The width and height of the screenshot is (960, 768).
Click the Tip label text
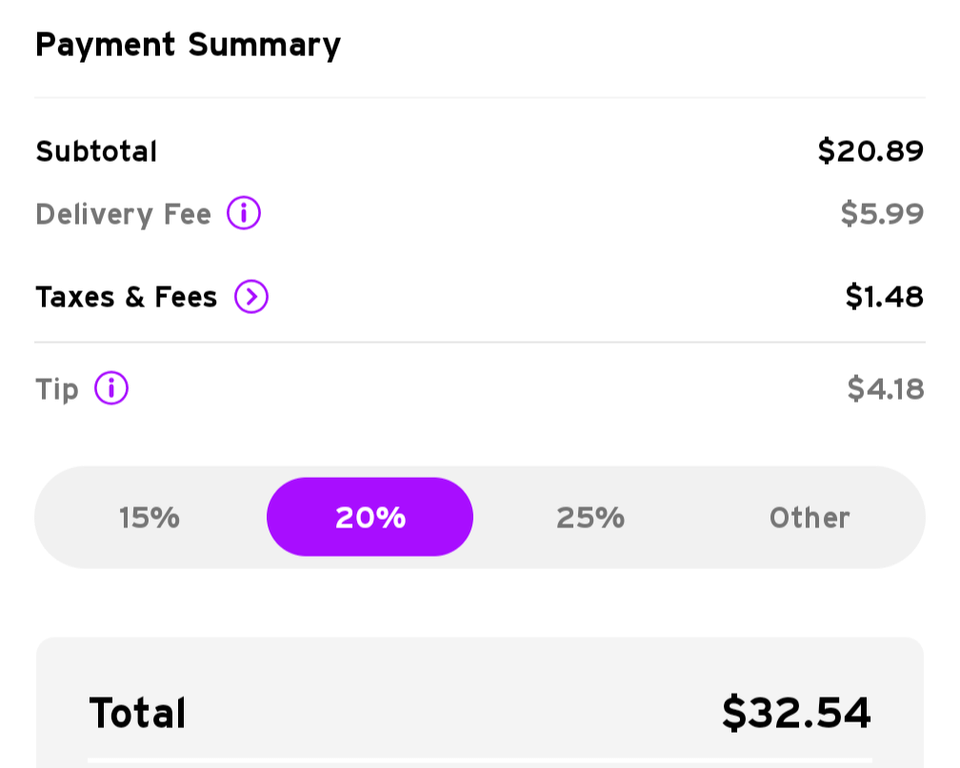pyautogui.click(x=57, y=389)
